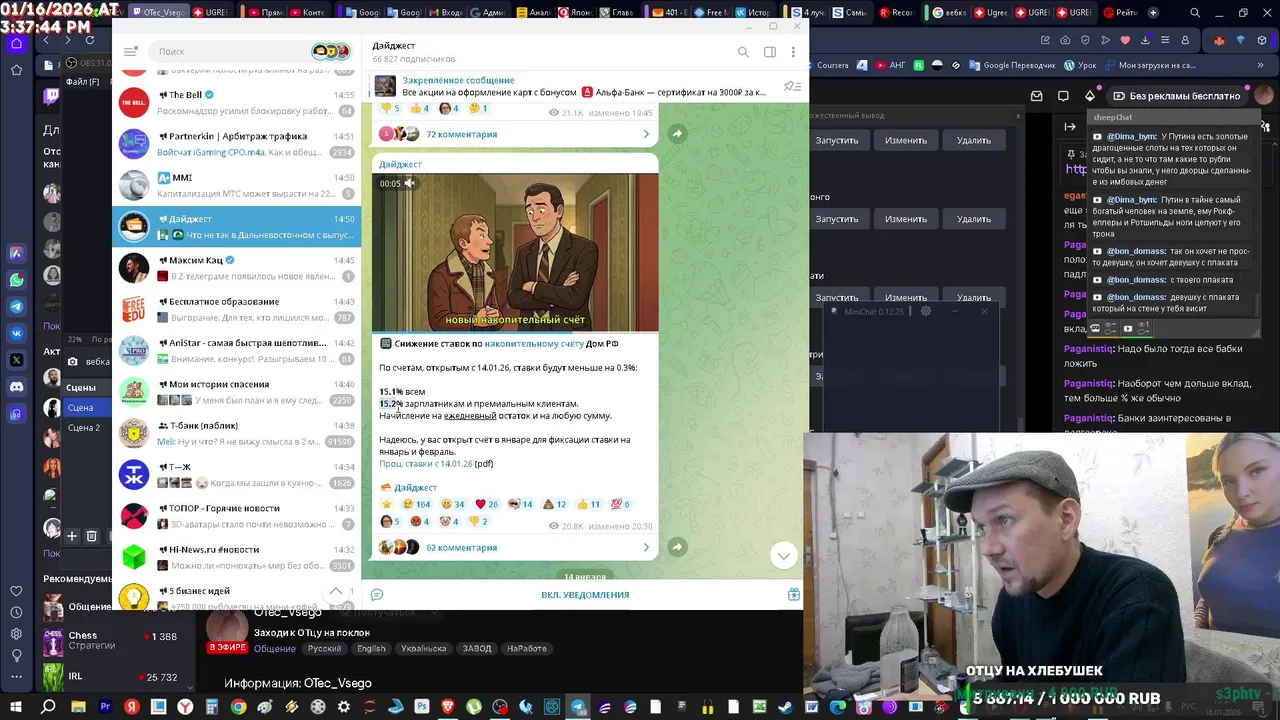This screenshot has width=1280, height=720.
Task: Open the stories avatars next to search
Action: tap(331, 51)
